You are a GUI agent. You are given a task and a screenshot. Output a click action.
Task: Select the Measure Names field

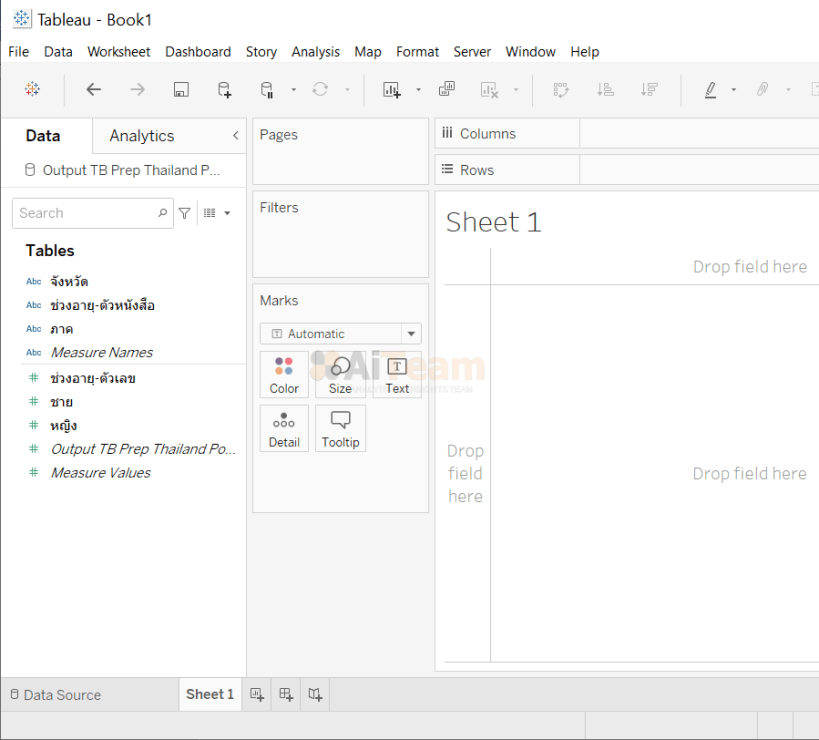[x=102, y=353]
